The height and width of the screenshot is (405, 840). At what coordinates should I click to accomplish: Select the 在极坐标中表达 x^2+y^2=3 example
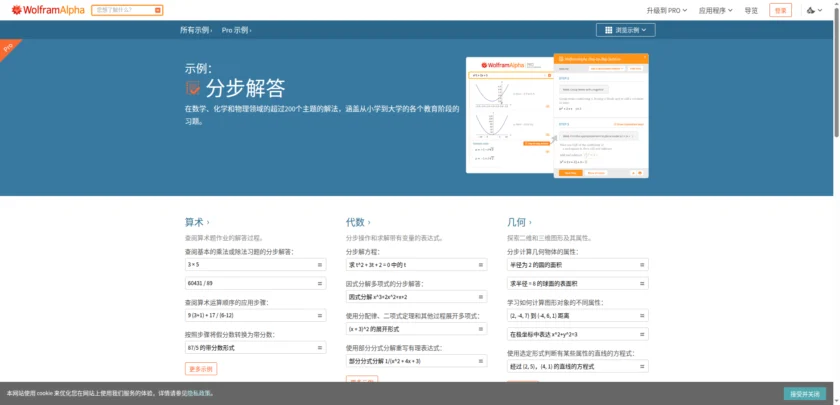578,334
